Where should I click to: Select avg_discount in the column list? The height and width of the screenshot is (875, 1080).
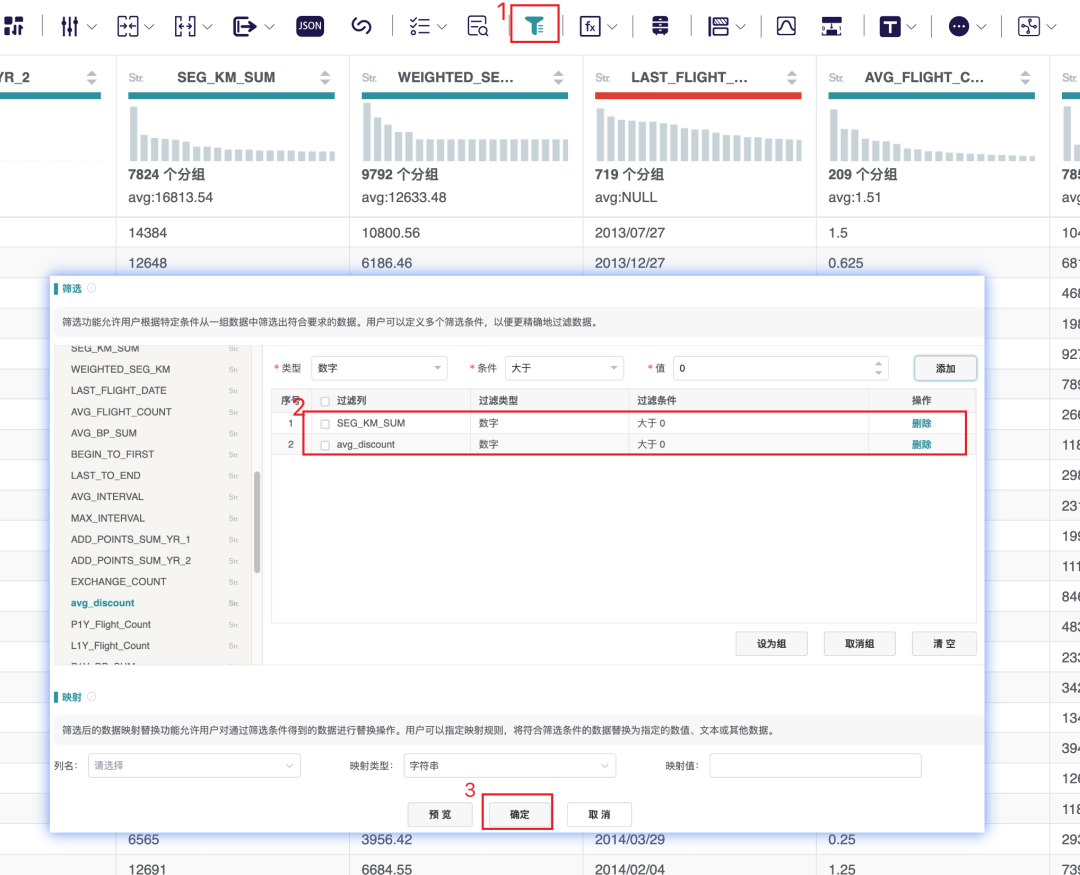pos(103,603)
